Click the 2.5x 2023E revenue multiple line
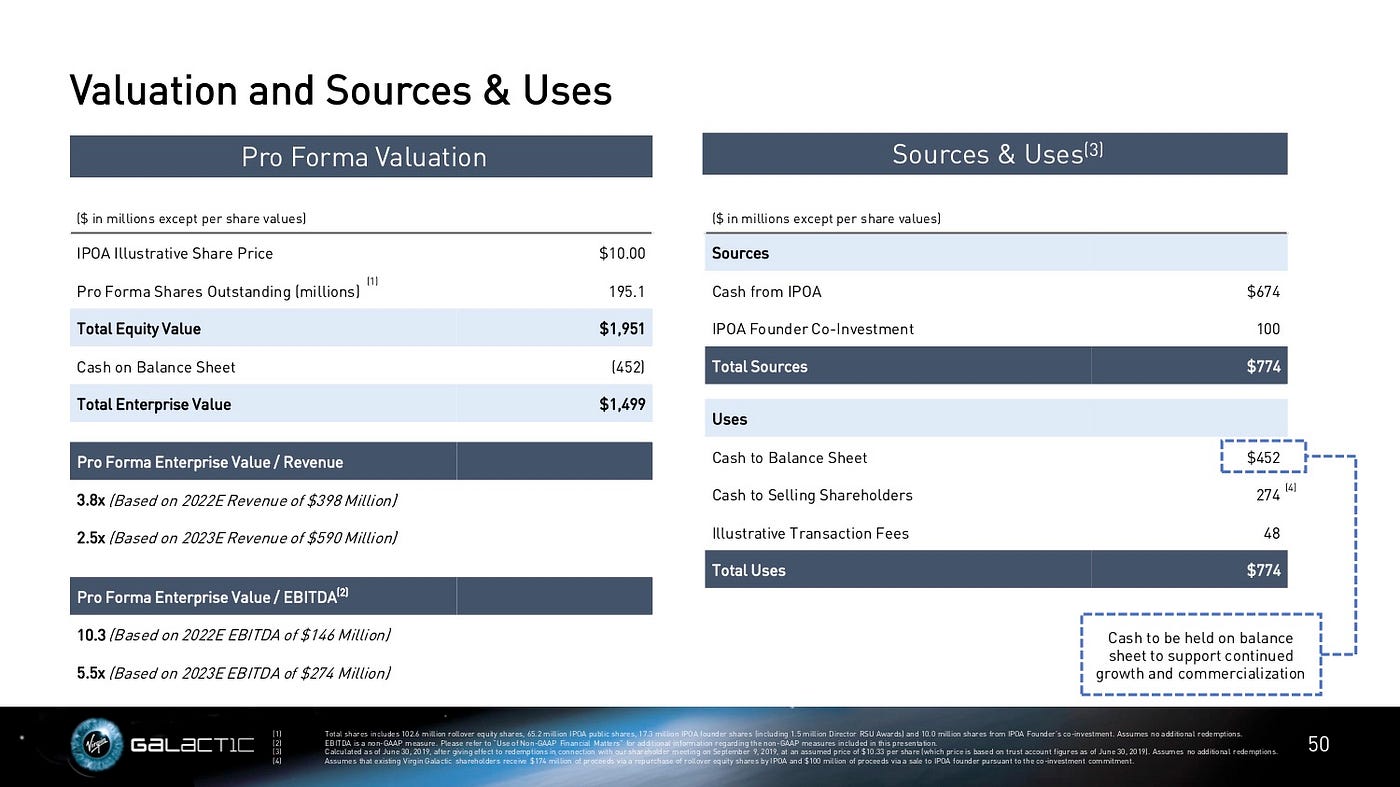Screen dimensions: 1400x787 pyautogui.click(x=237, y=538)
